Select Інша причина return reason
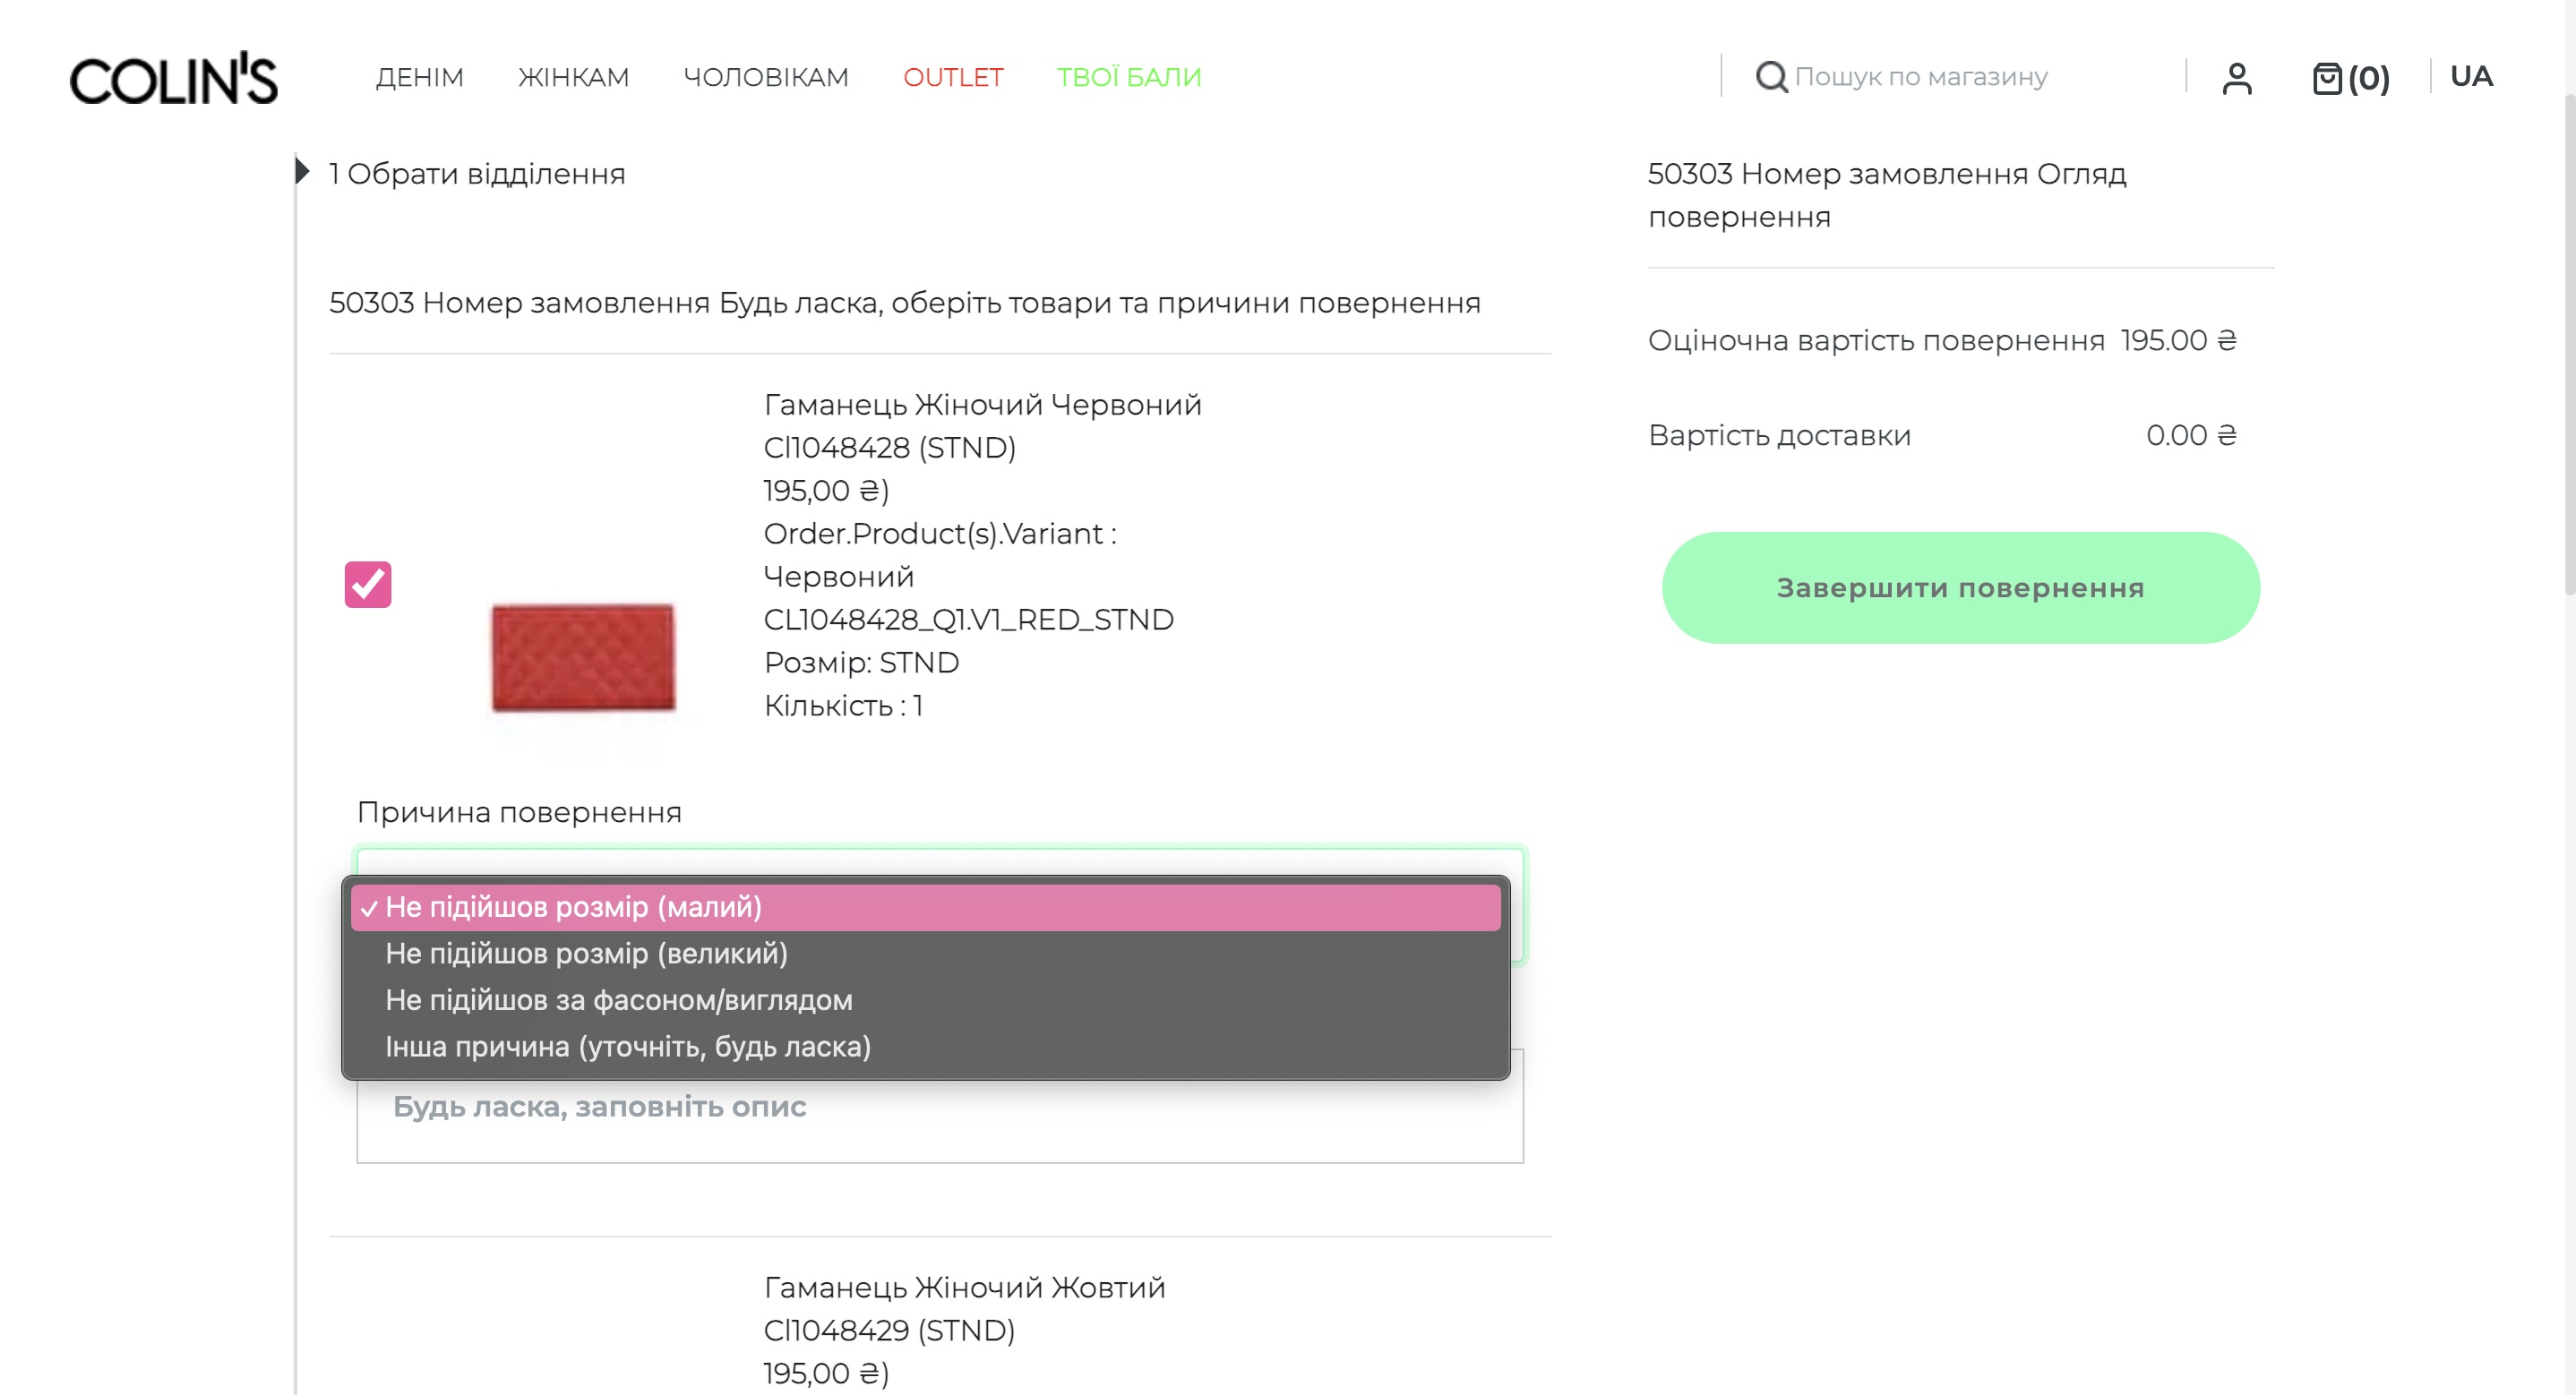Image resolution: width=2576 pixels, height=1395 pixels. (627, 1046)
